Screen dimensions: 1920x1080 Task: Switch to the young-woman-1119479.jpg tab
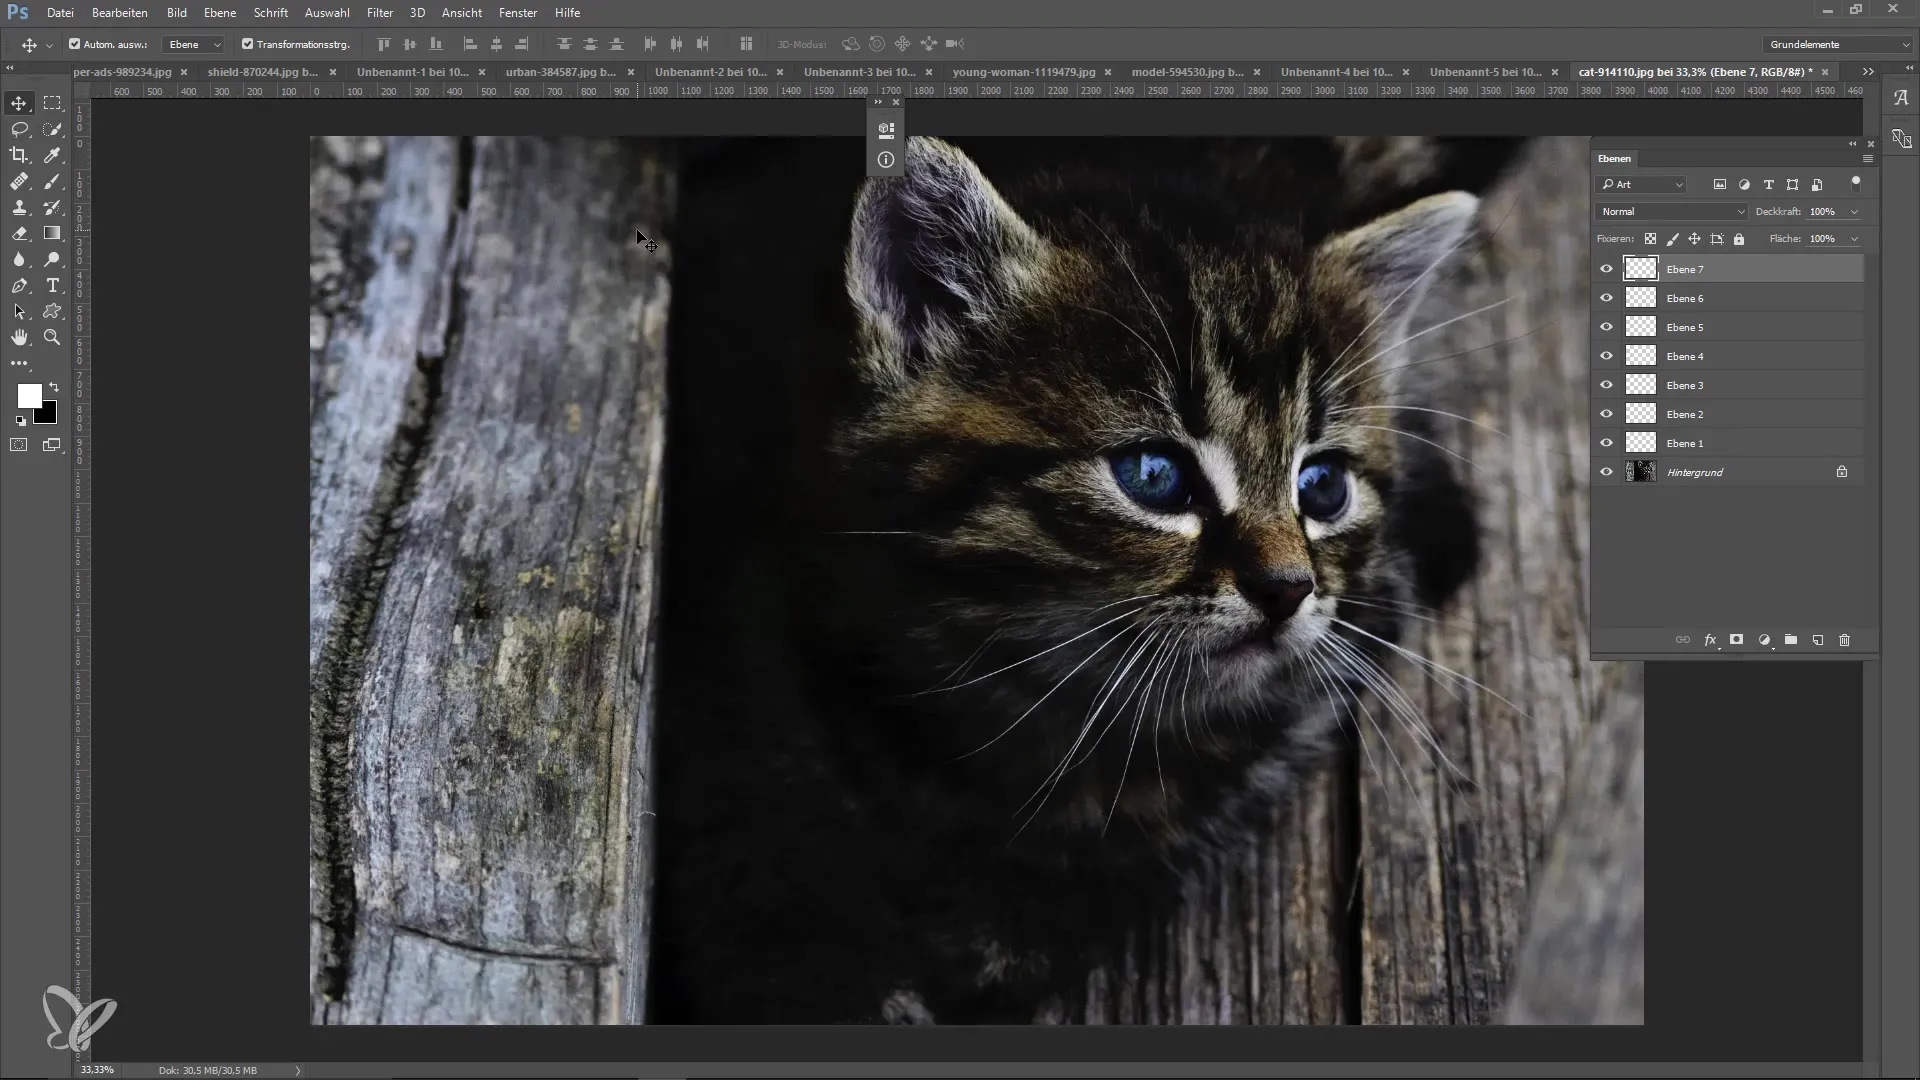tap(1024, 72)
